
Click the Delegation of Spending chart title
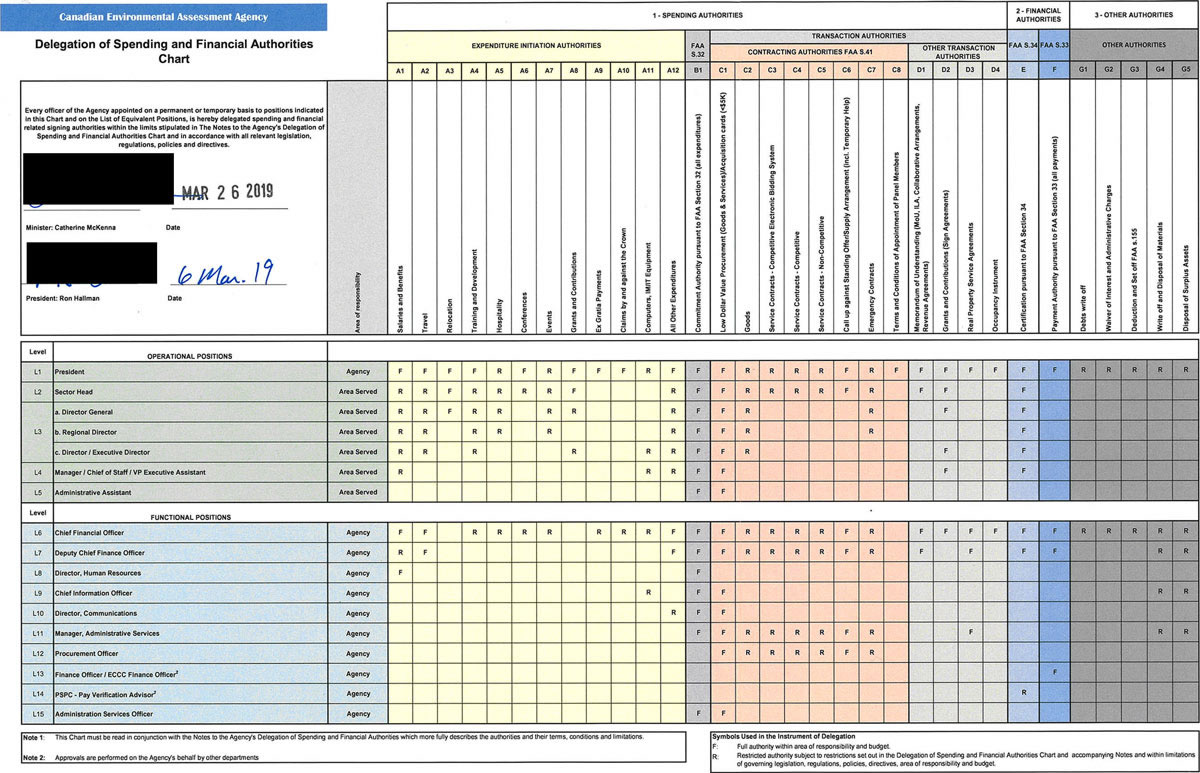(x=174, y=51)
